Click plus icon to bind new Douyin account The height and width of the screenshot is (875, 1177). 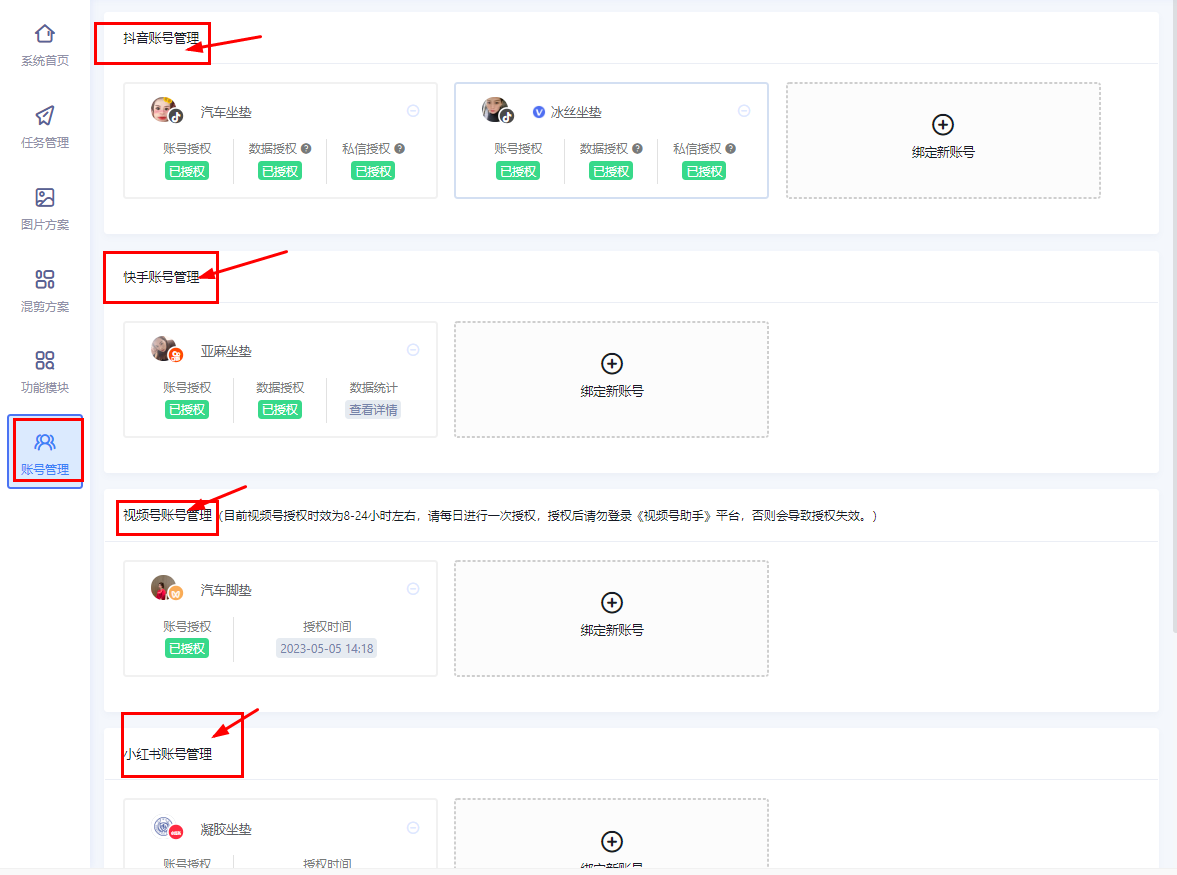click(x=943, y=125)
